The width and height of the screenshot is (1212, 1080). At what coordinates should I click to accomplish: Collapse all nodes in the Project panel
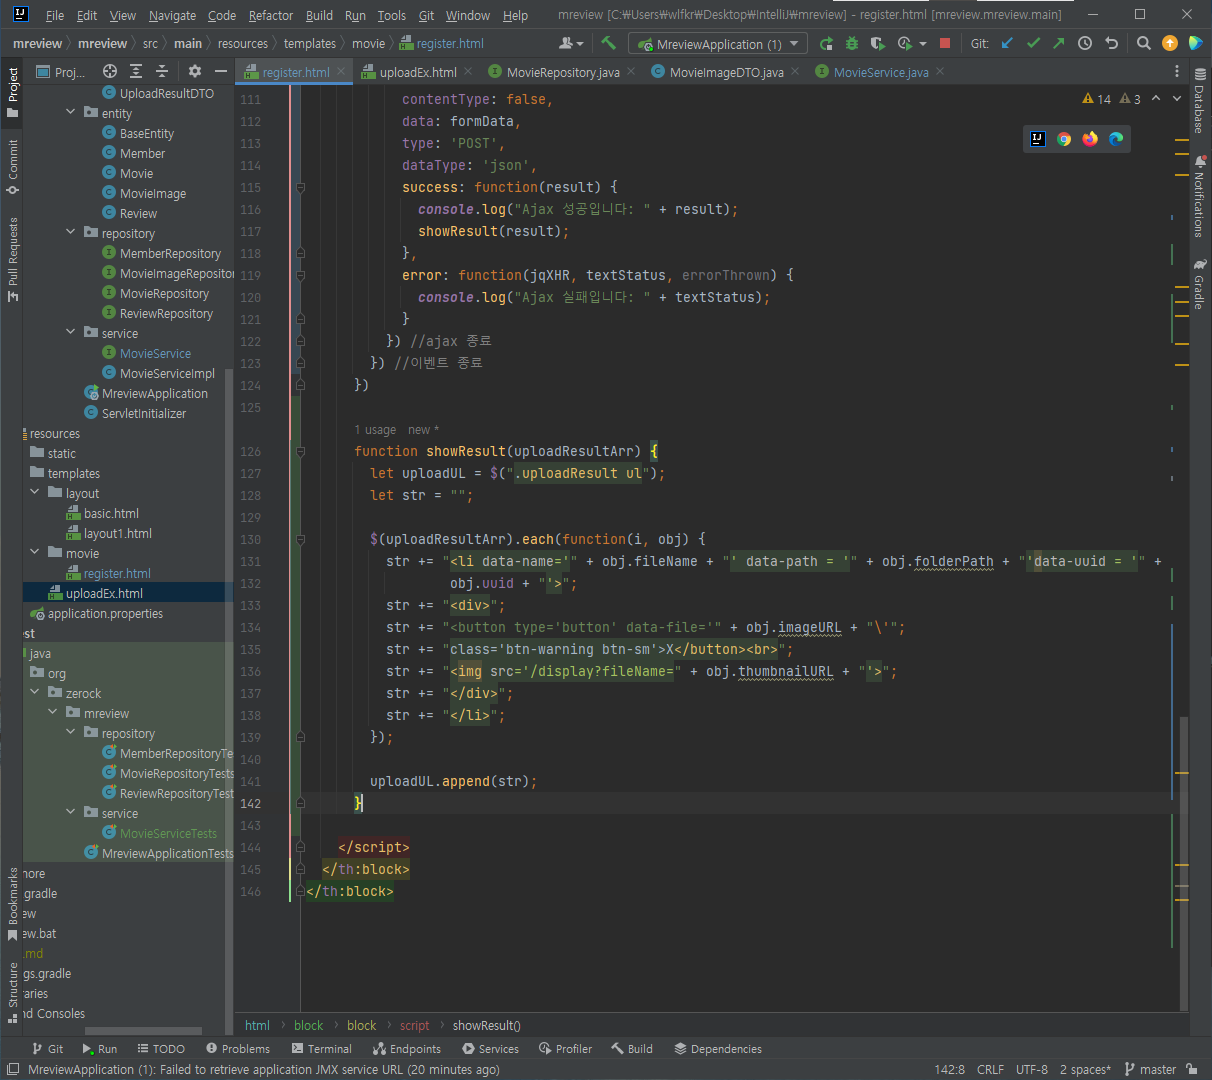point(162,71)
